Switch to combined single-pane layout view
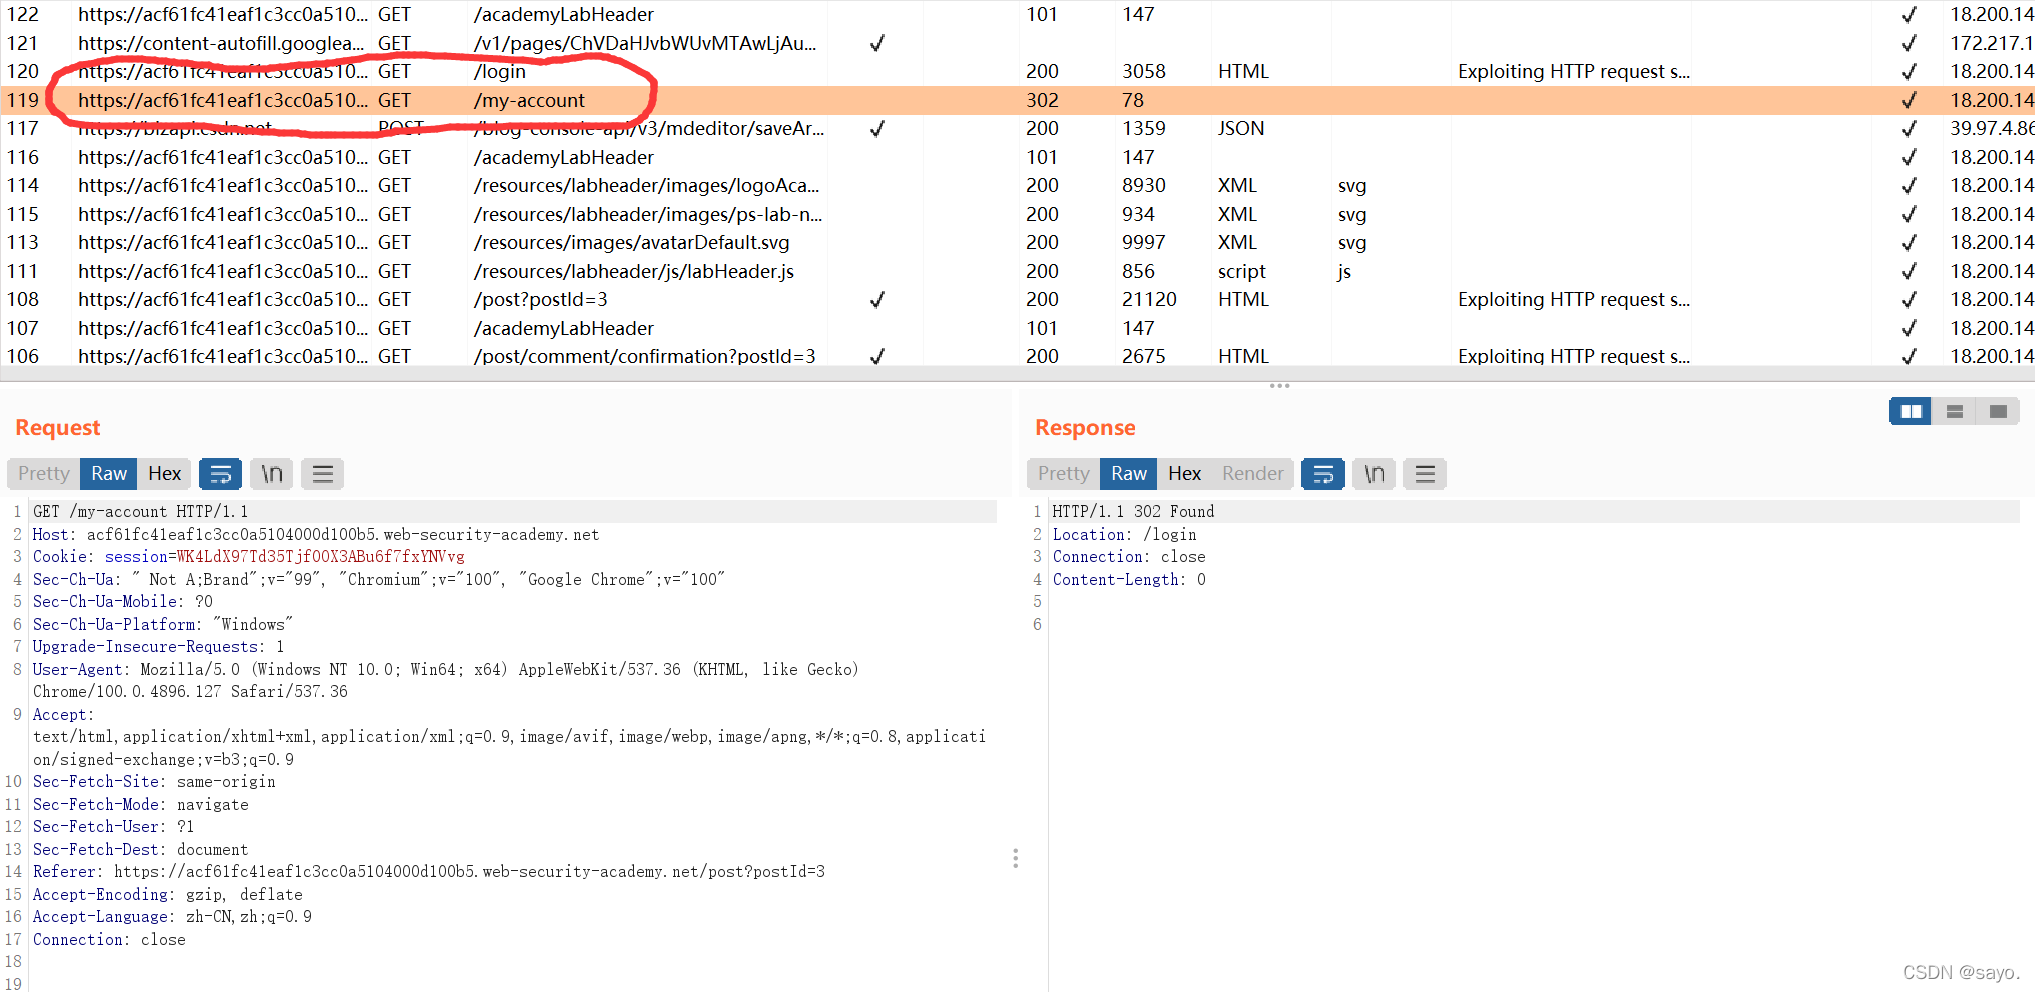The image size is (2035, 992). click(1998, 411)
